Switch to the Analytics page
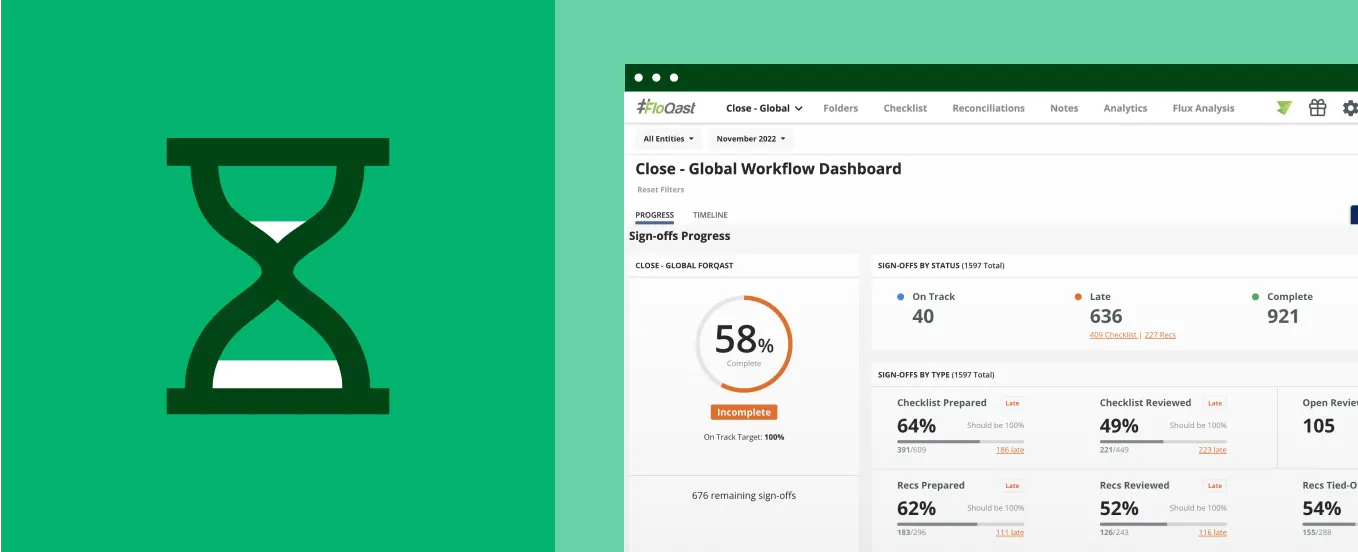 point(1125,108)
